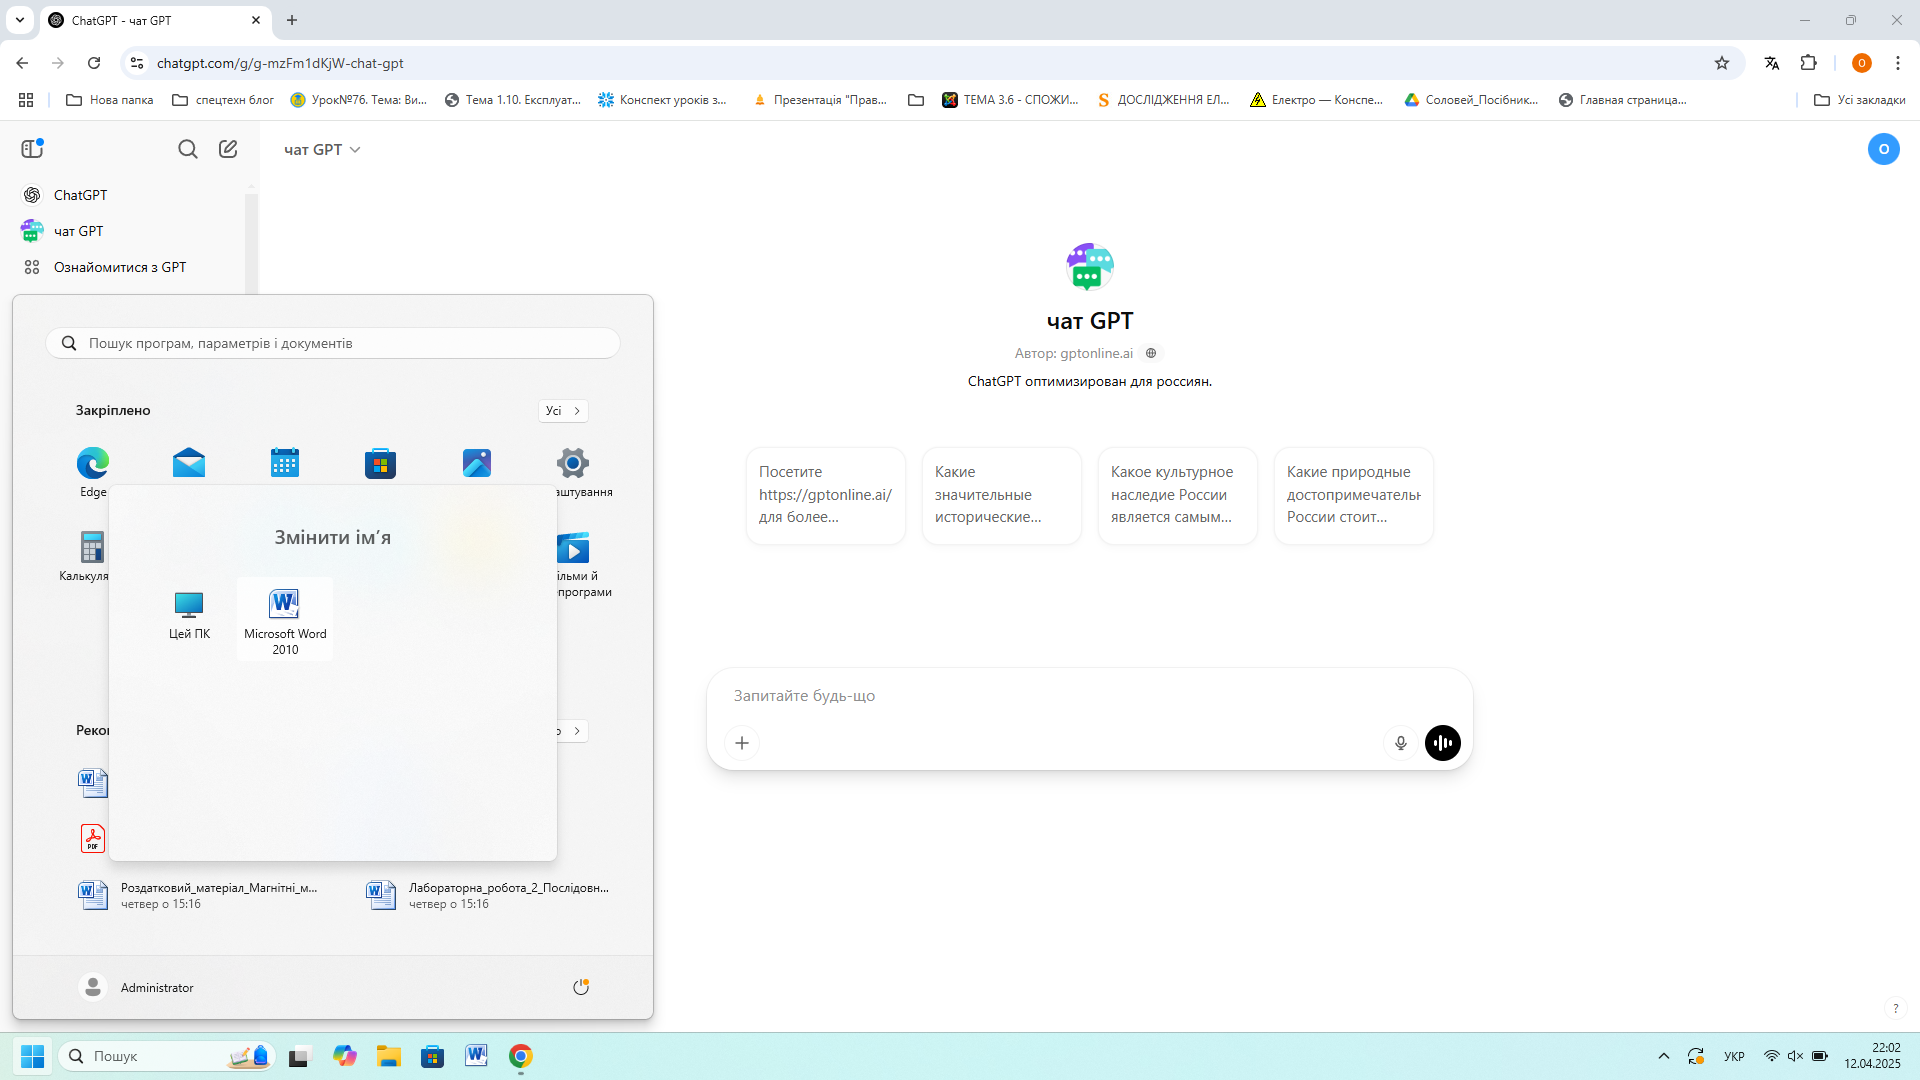Open the Chrome apps grid shortcut

tap(26, 100)
